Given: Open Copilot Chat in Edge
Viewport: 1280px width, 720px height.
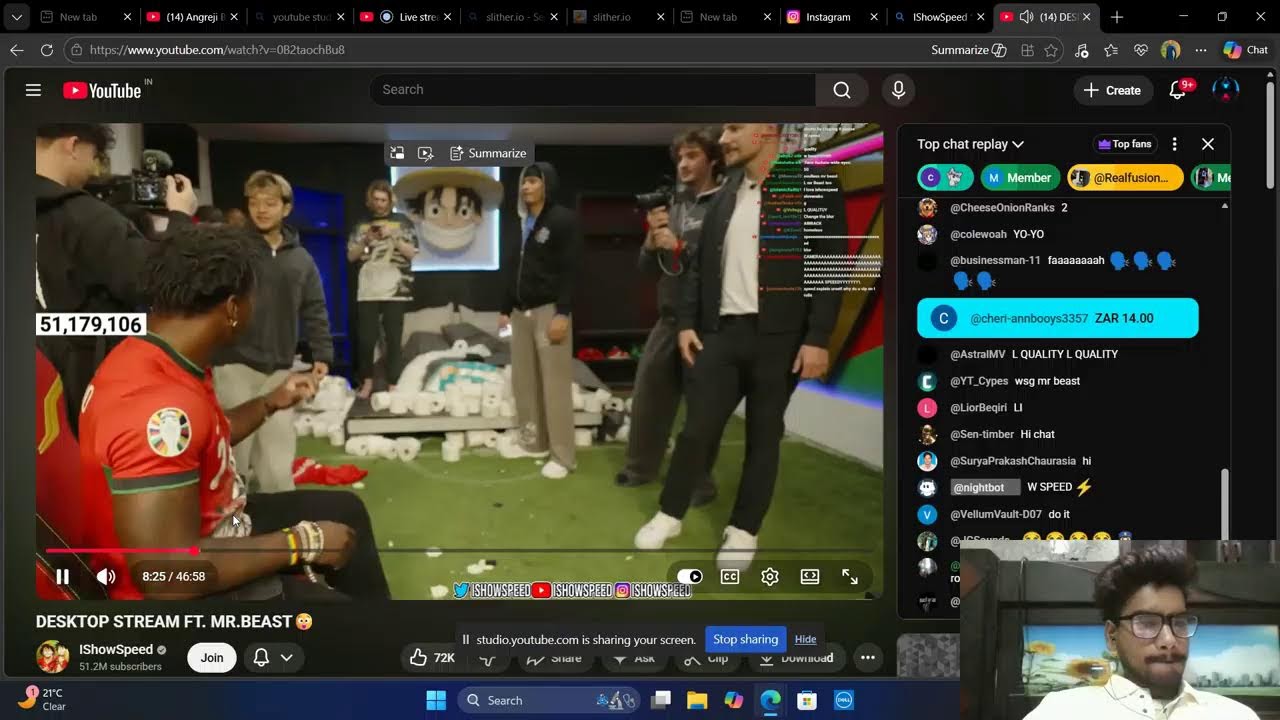Looking at the screenshot, I should [x=1245, y=50].
